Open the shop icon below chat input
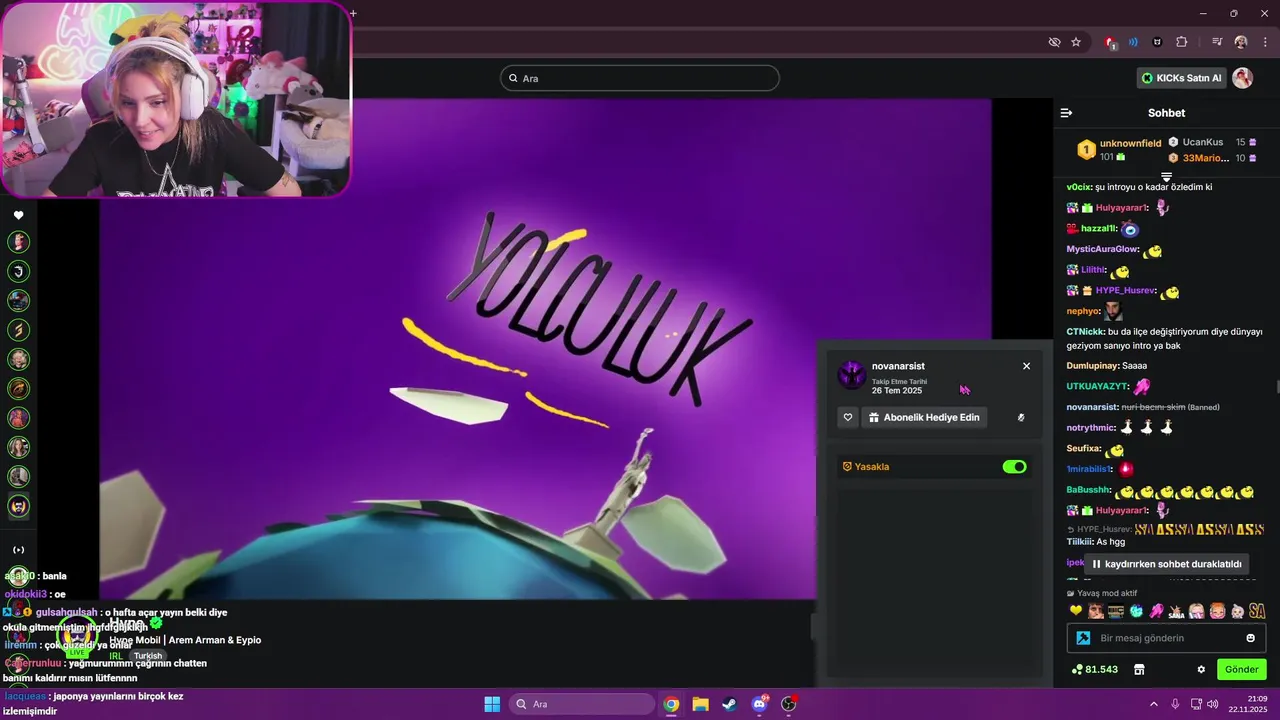 point(1138,669)
